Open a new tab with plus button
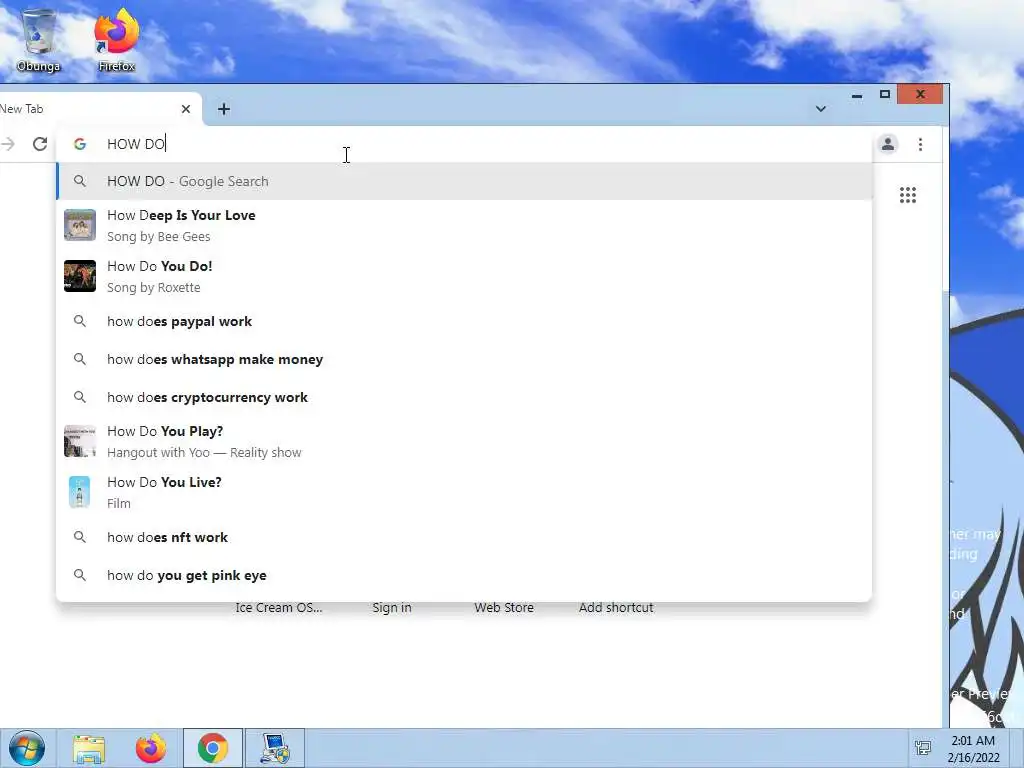 point(224,109)
